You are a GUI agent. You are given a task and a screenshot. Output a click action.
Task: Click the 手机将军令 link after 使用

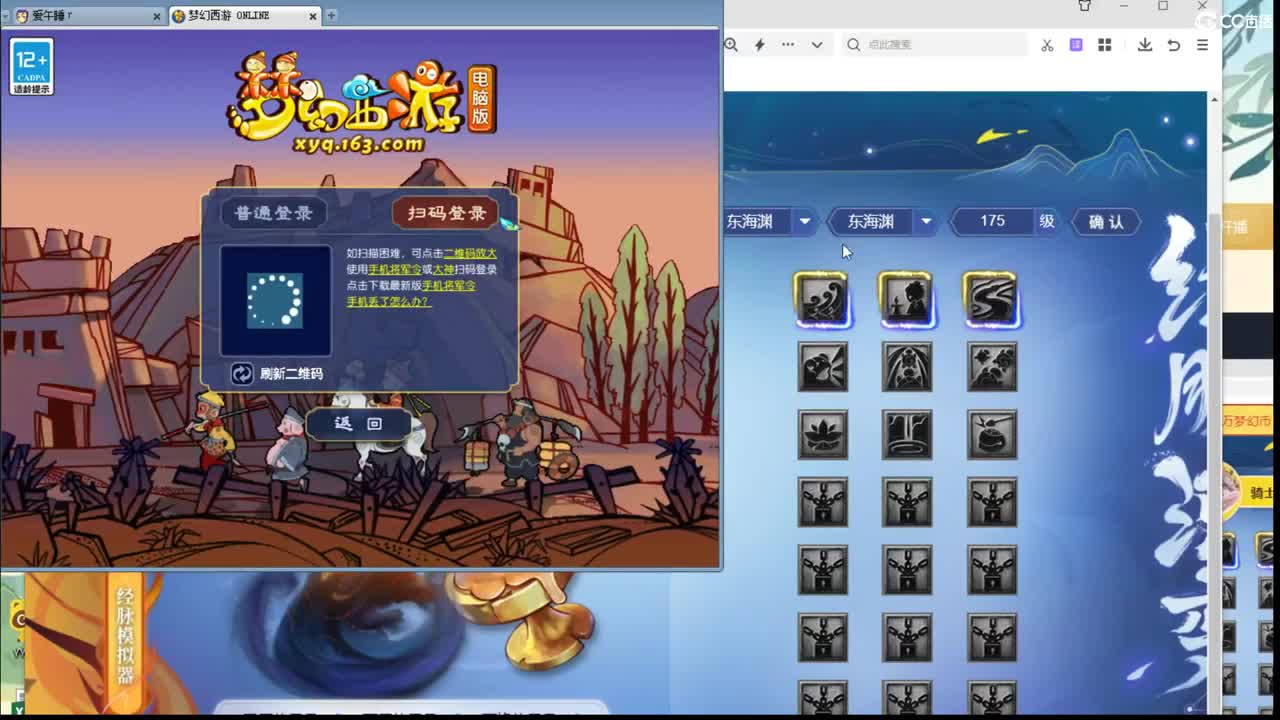(x=395, y=269)
